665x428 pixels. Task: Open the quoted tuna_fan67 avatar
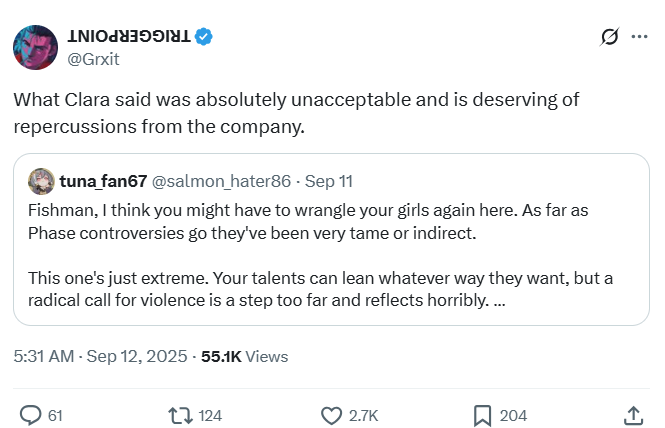click(x=41, y=181)
